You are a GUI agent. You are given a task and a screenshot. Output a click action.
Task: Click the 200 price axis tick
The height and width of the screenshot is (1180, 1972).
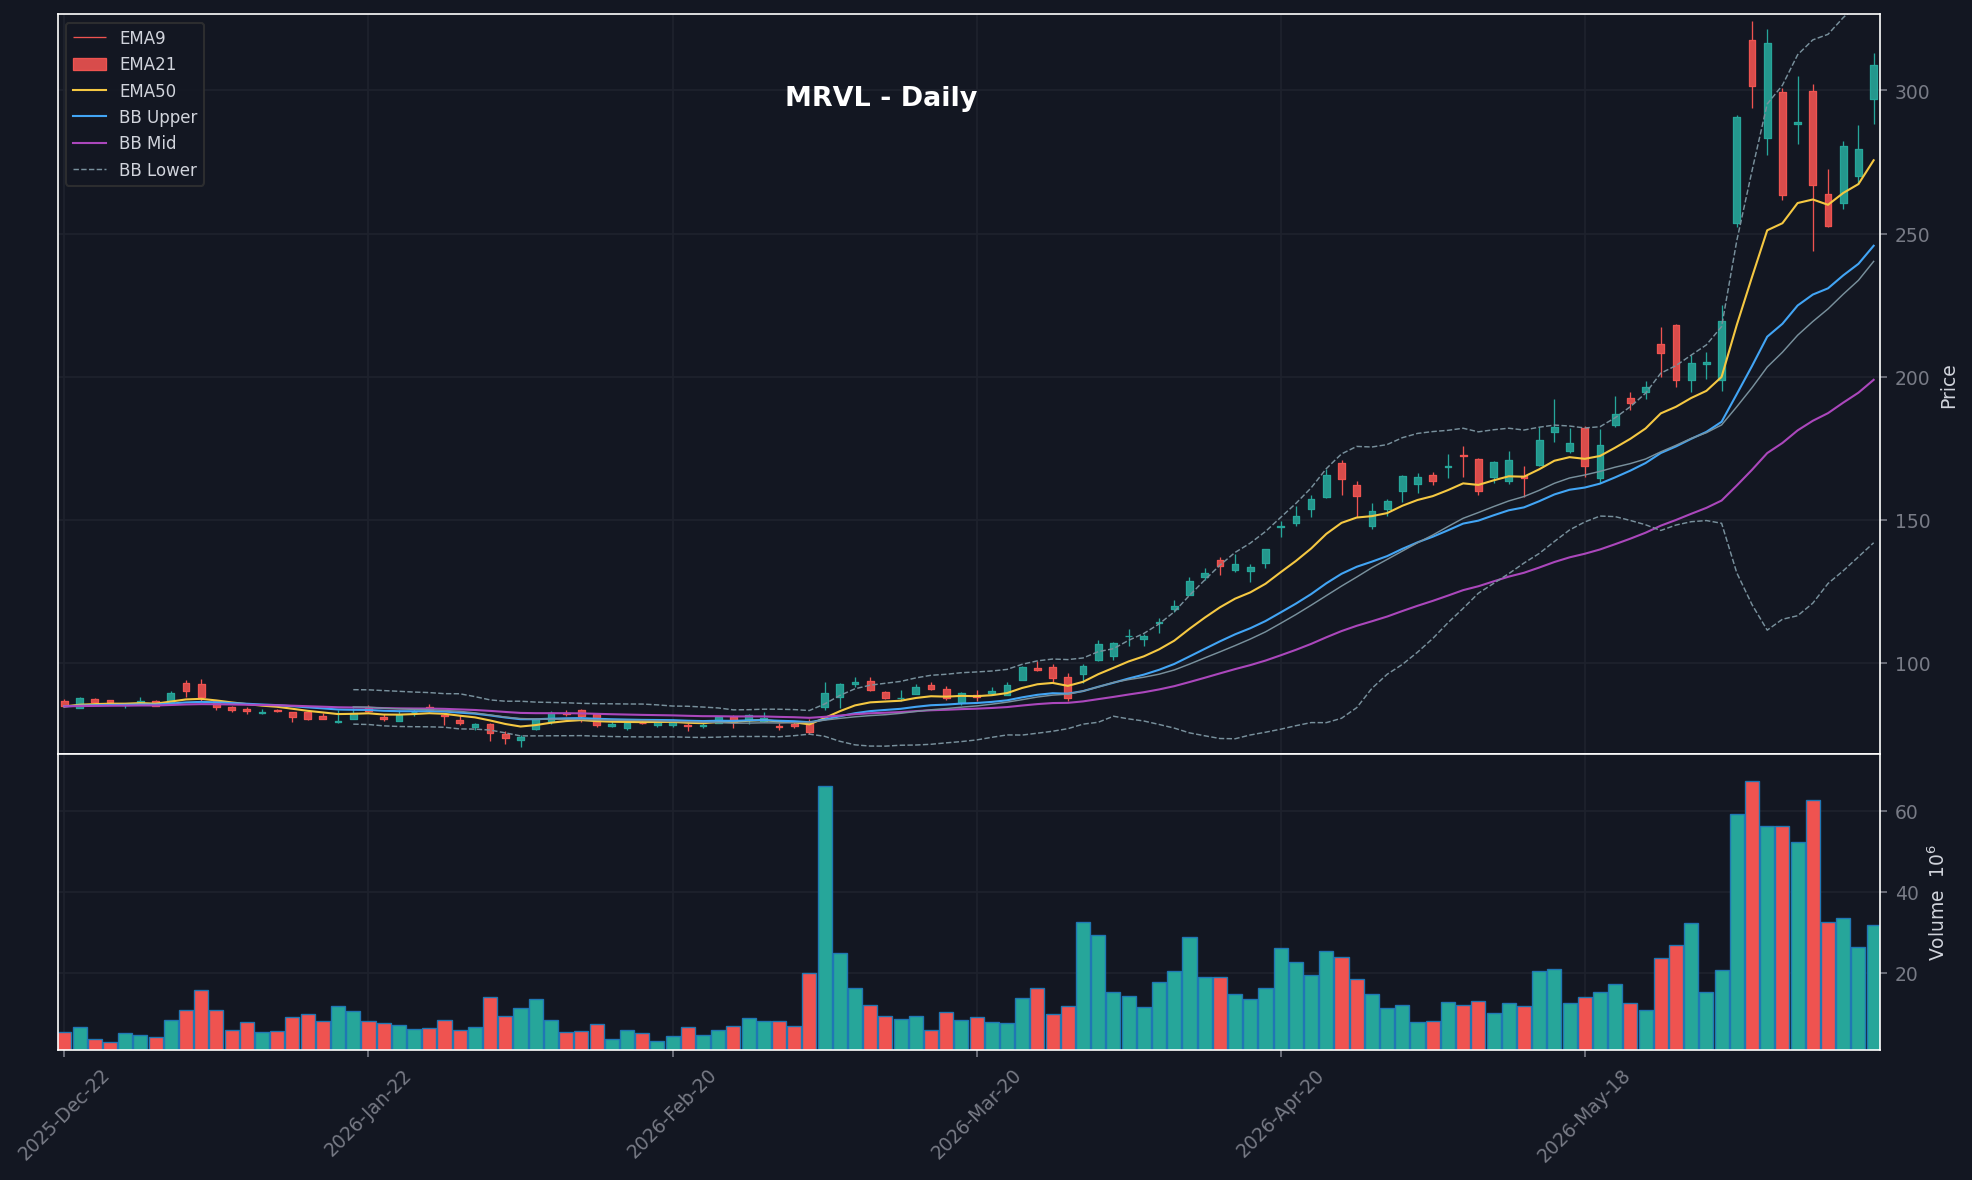coord(1913,378)
